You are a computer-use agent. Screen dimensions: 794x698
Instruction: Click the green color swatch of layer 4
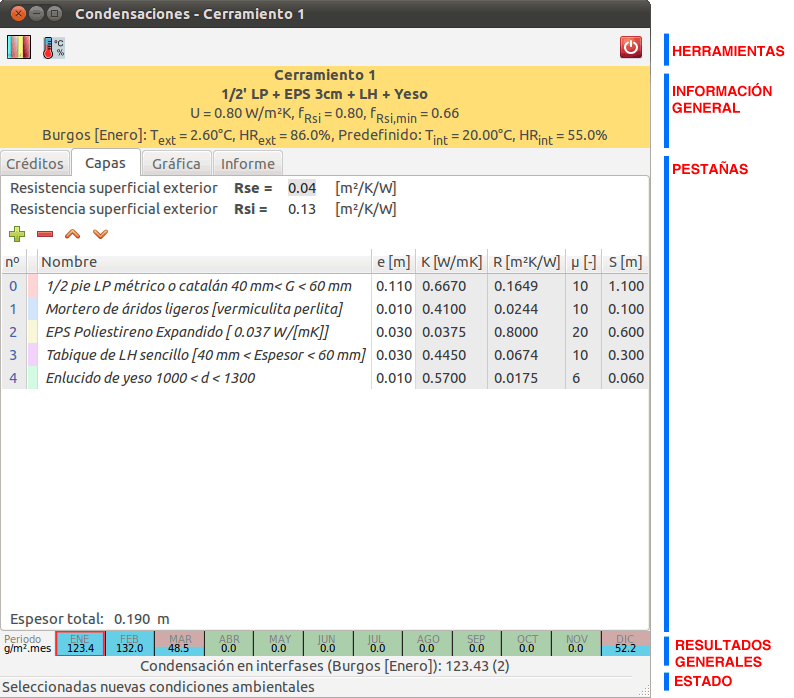pos(32,378)
